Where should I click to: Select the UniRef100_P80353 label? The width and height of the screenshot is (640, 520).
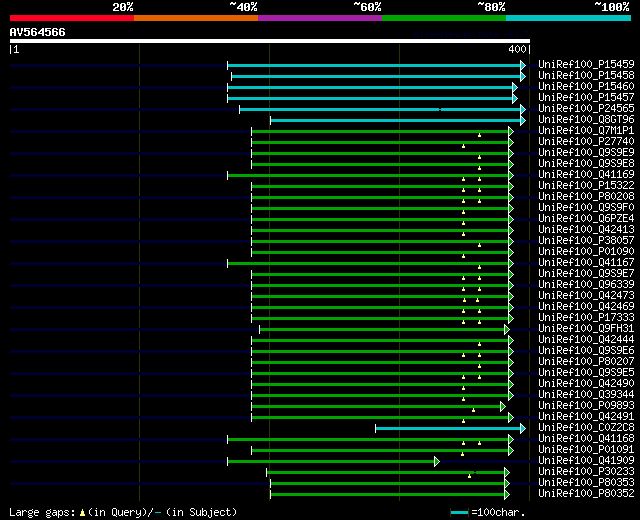(586, 483)
